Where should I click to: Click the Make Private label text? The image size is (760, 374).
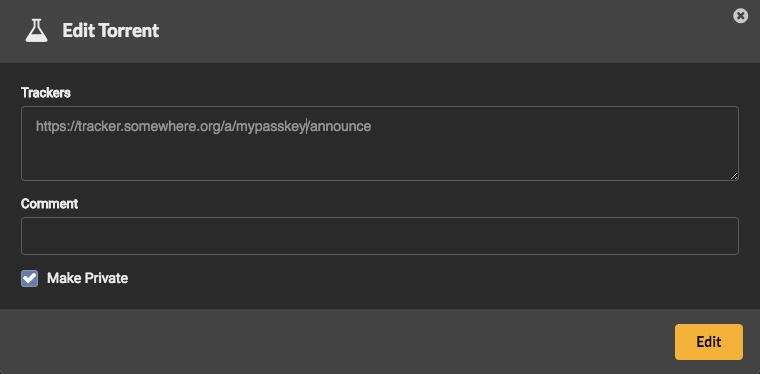(87, 278)
